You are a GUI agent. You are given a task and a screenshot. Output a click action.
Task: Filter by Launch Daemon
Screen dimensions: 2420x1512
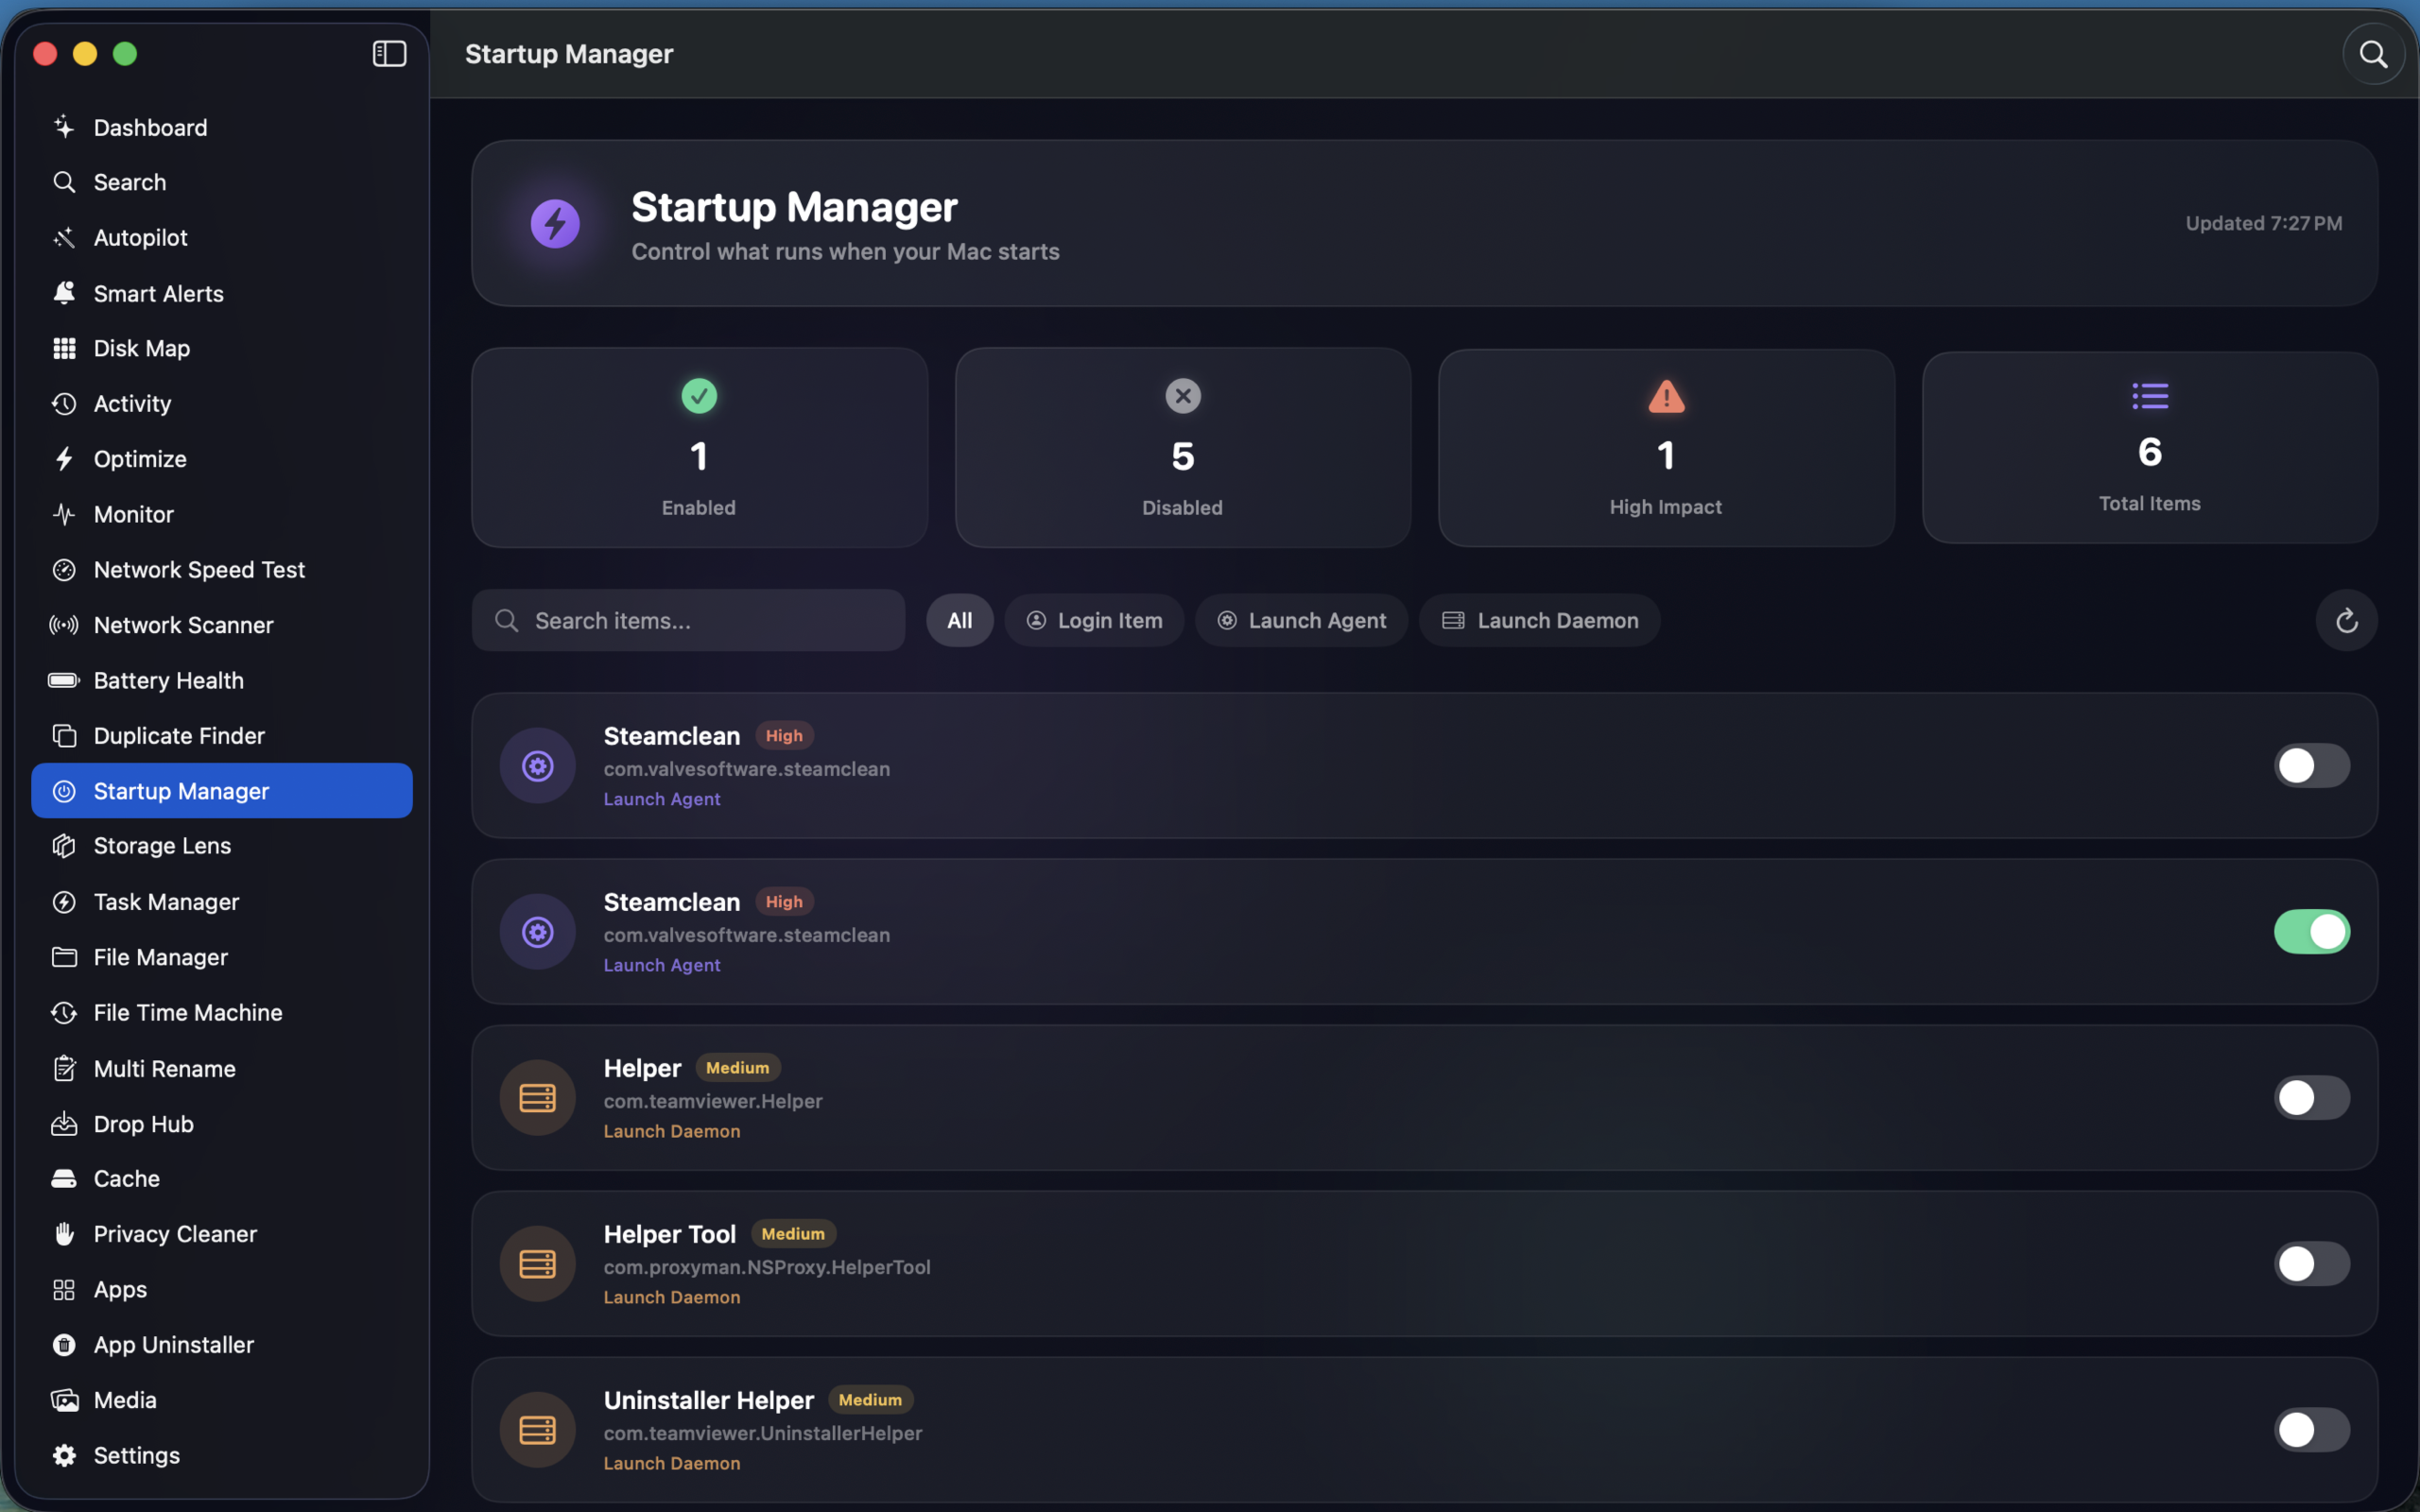pos(1539,621)
